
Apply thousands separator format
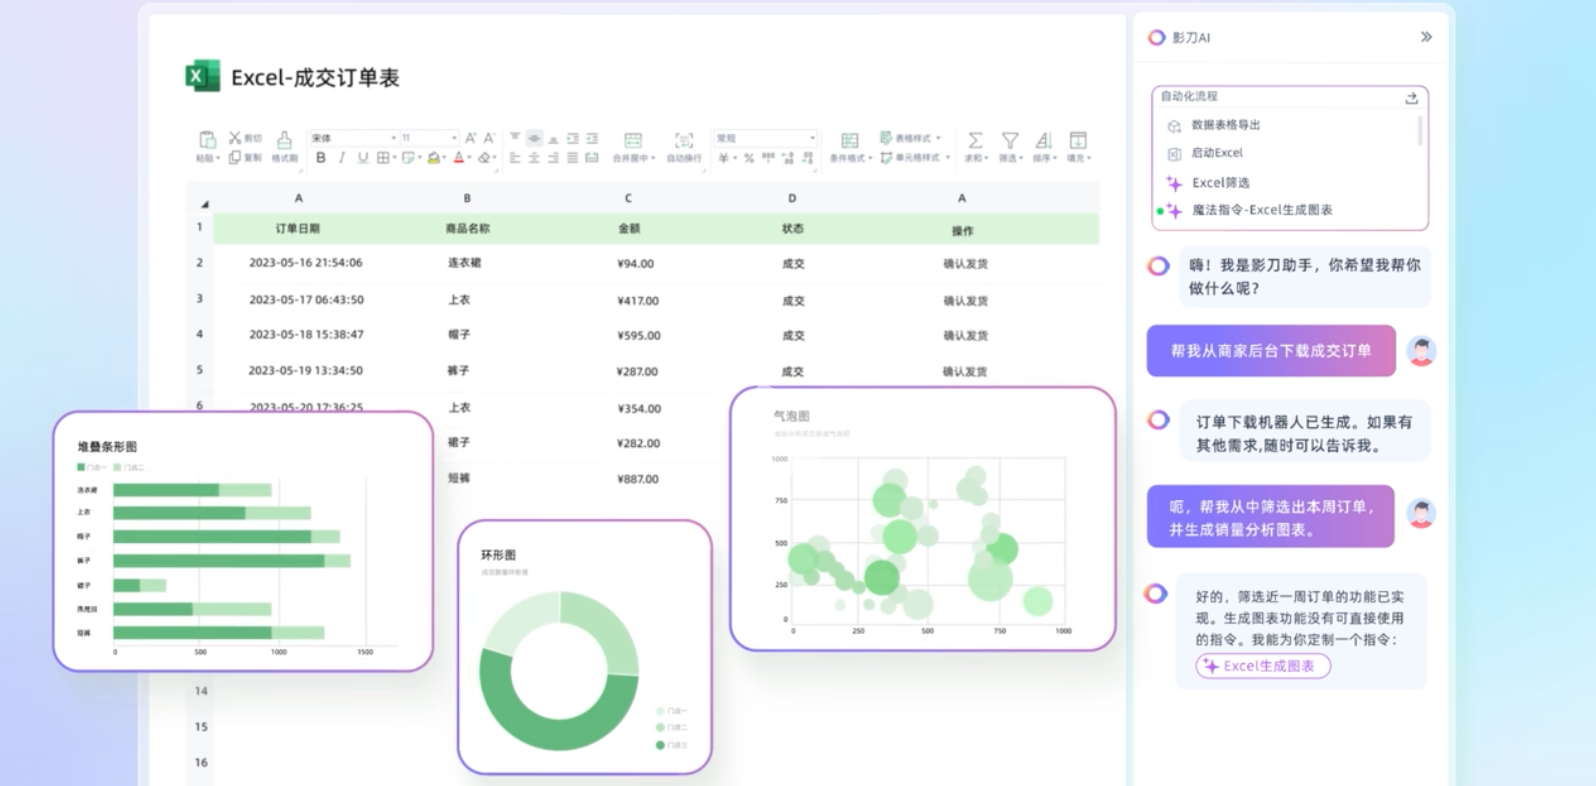[768, 157]
